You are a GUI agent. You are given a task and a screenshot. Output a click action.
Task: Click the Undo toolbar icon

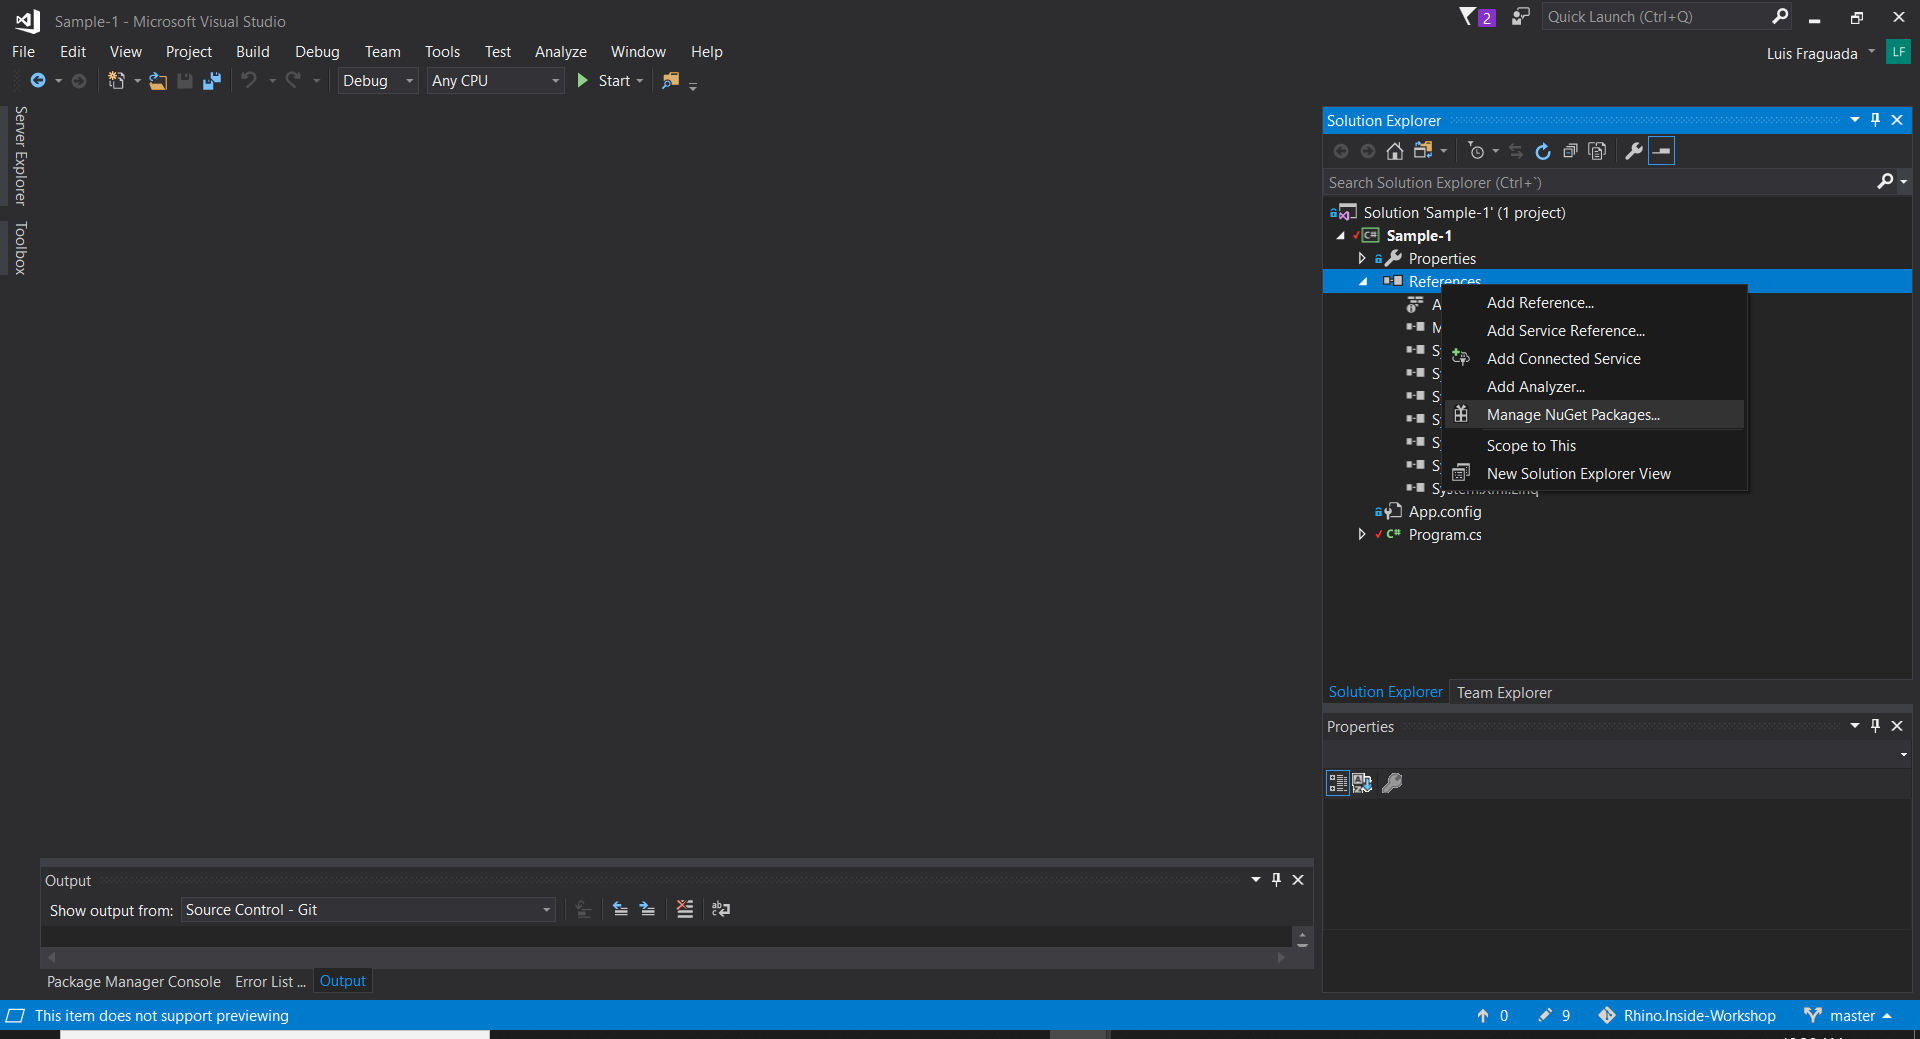coord(249,80)
